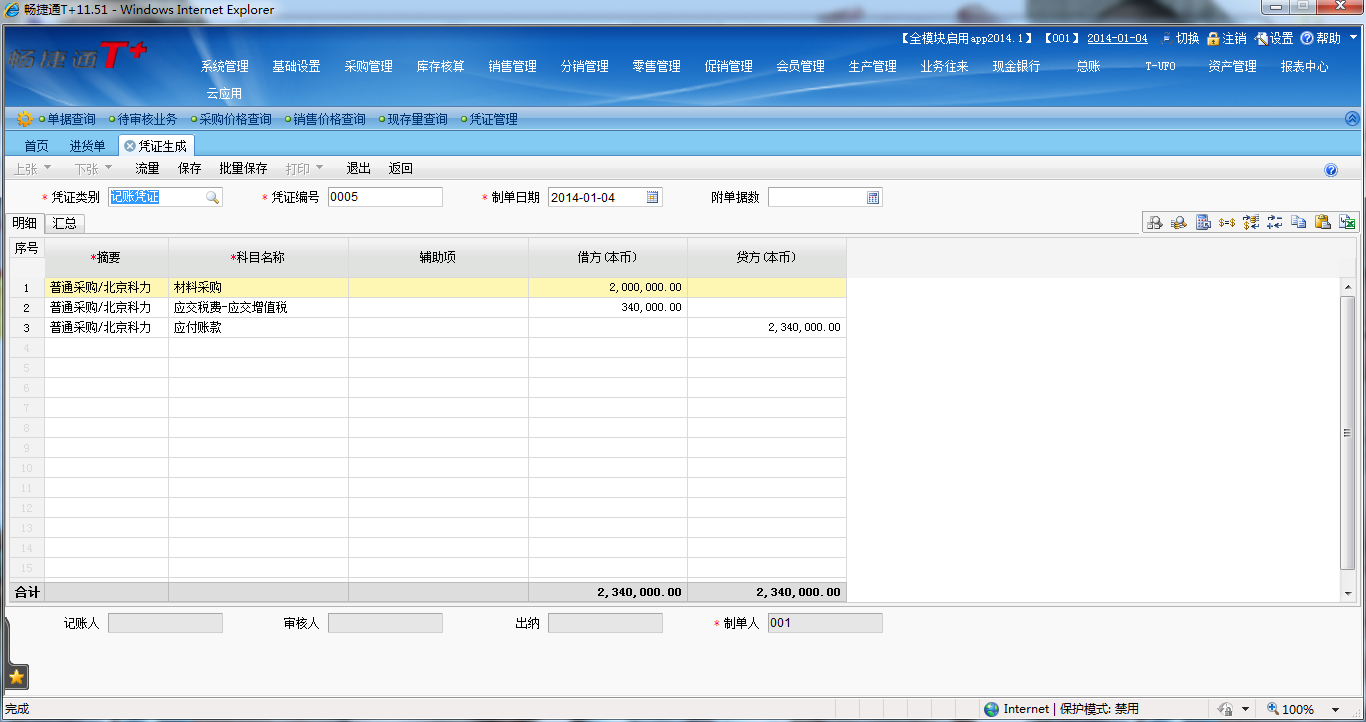
Task: Click the 340,000.00 debit amount cell
Action: 608,307
